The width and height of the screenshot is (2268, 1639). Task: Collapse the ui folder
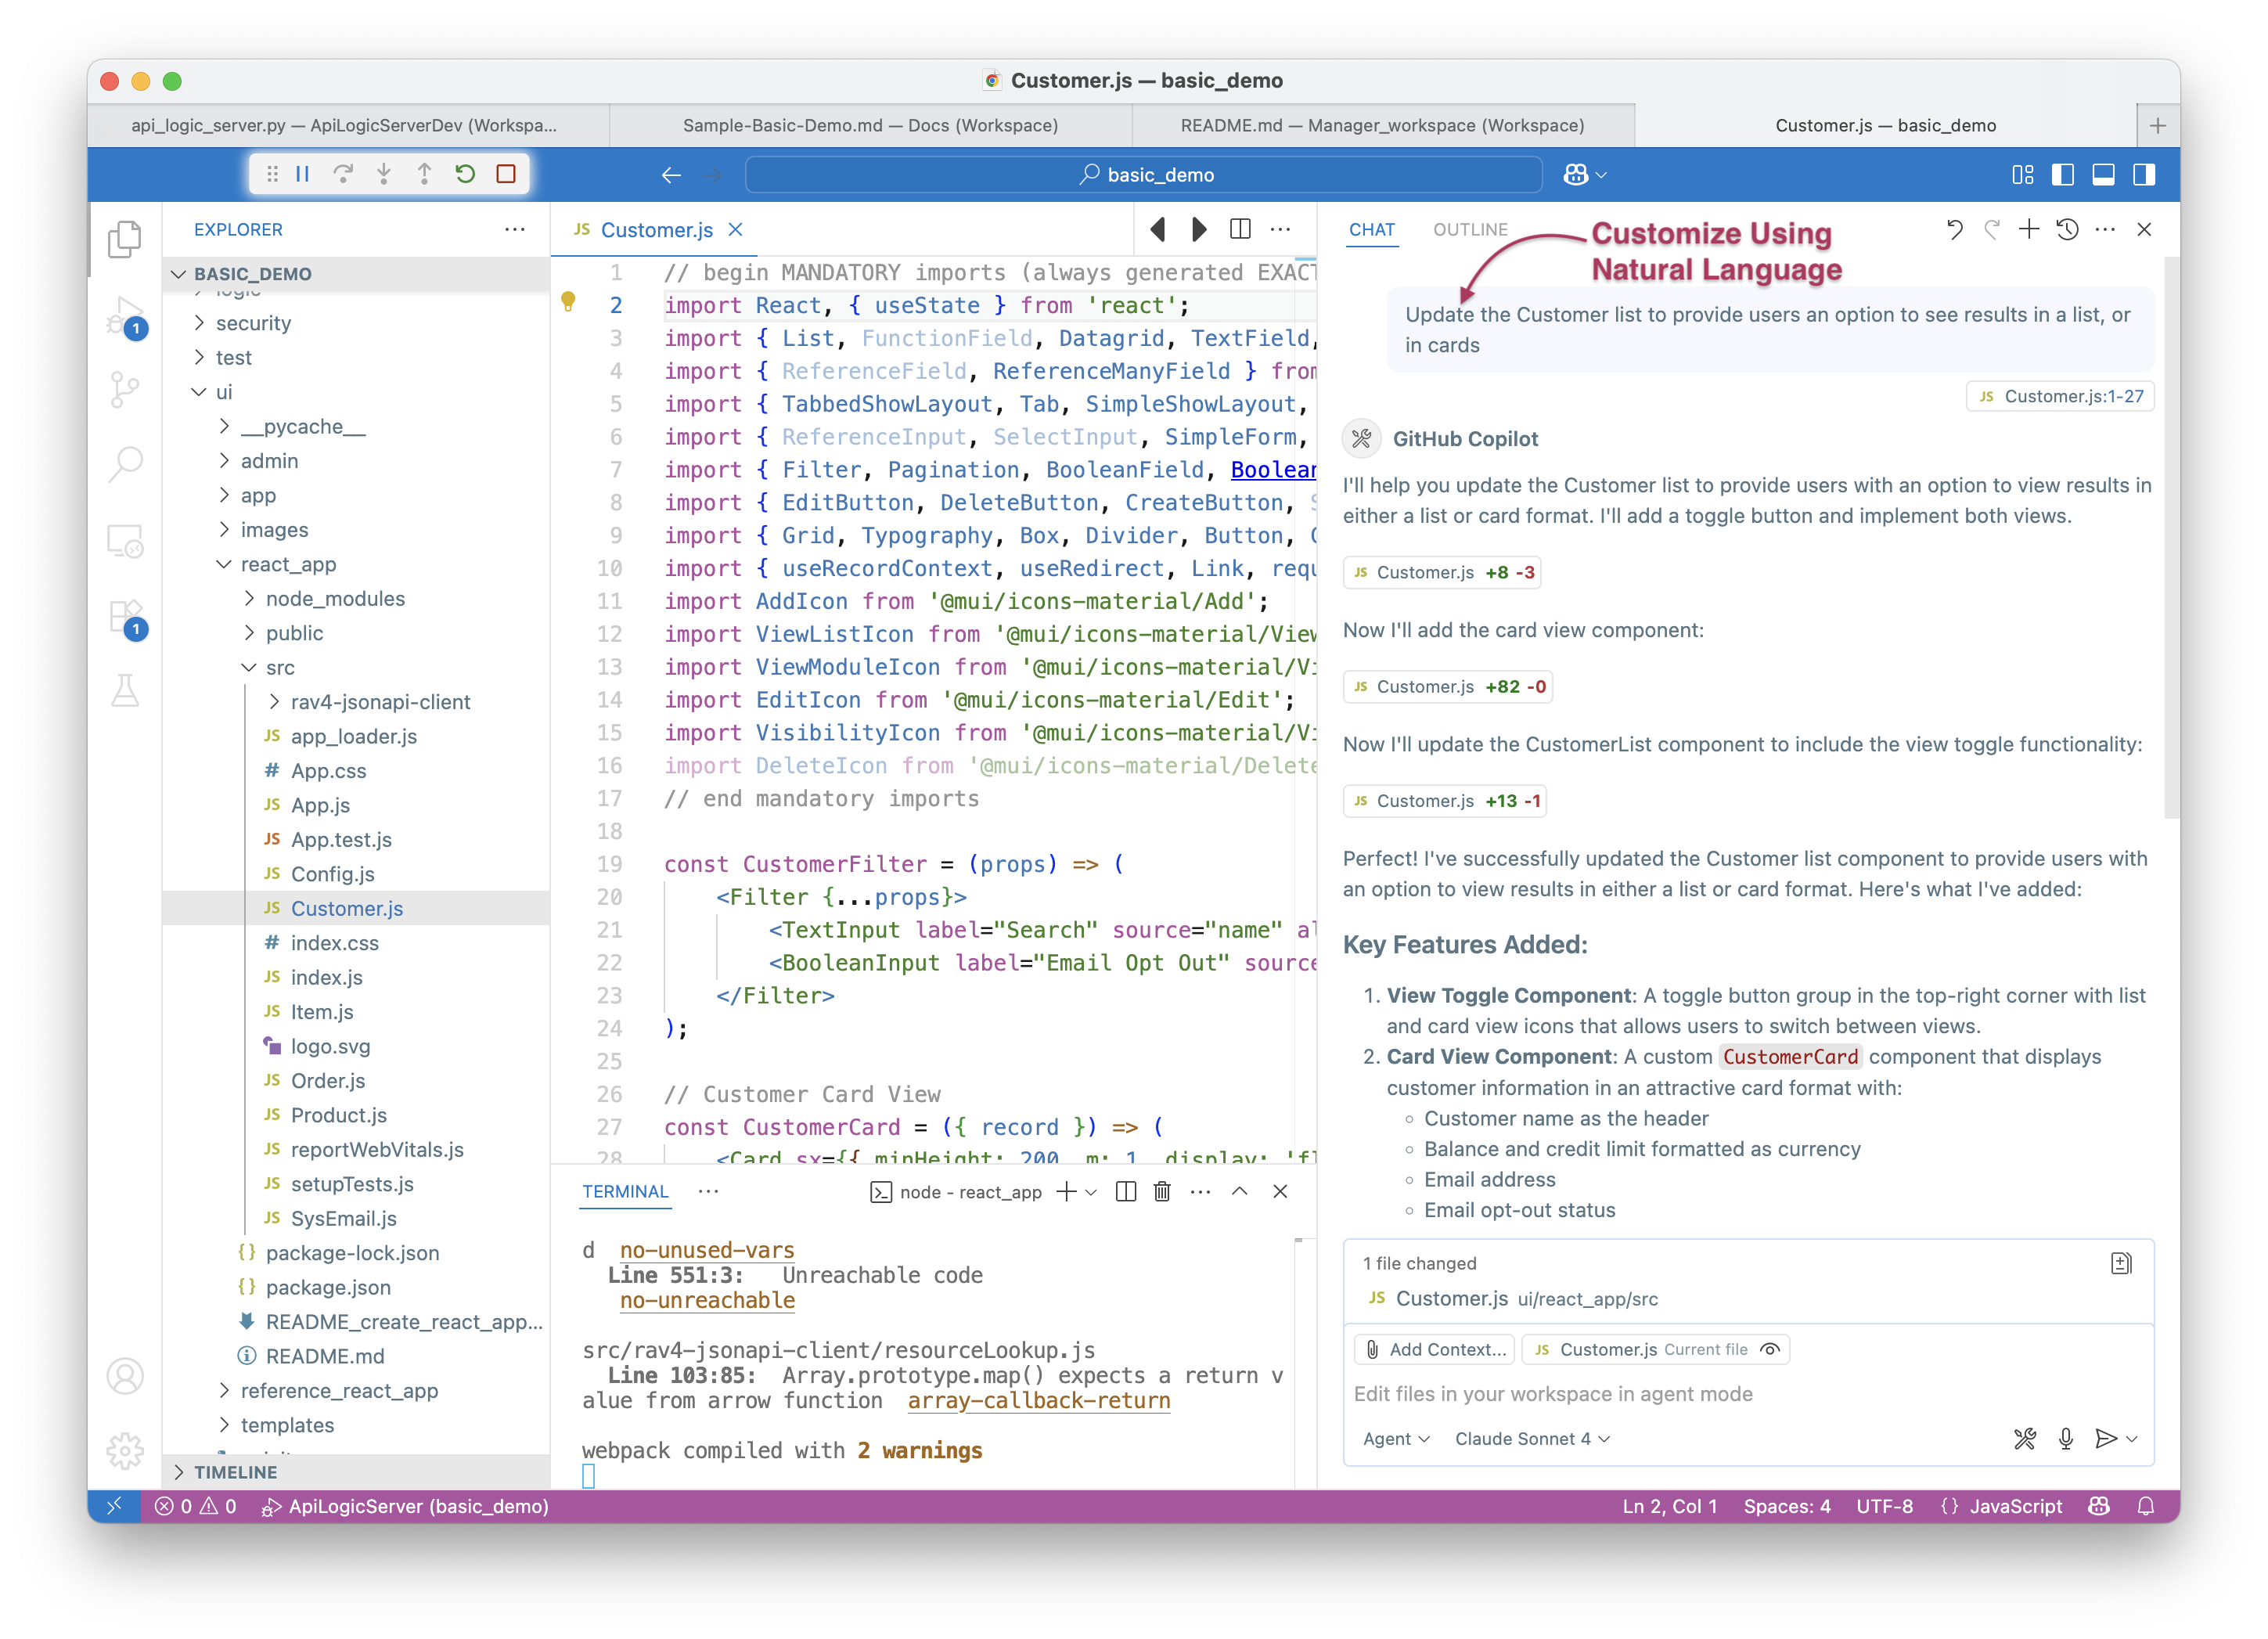[356, 392]
